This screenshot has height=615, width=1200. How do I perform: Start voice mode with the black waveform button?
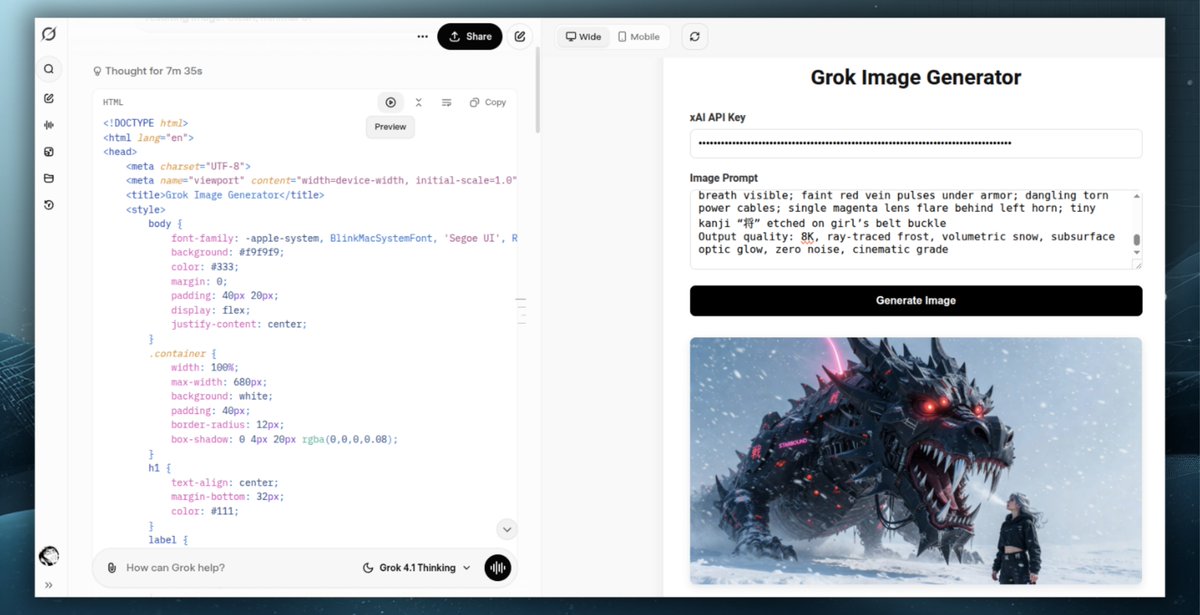tap(497, 568)
